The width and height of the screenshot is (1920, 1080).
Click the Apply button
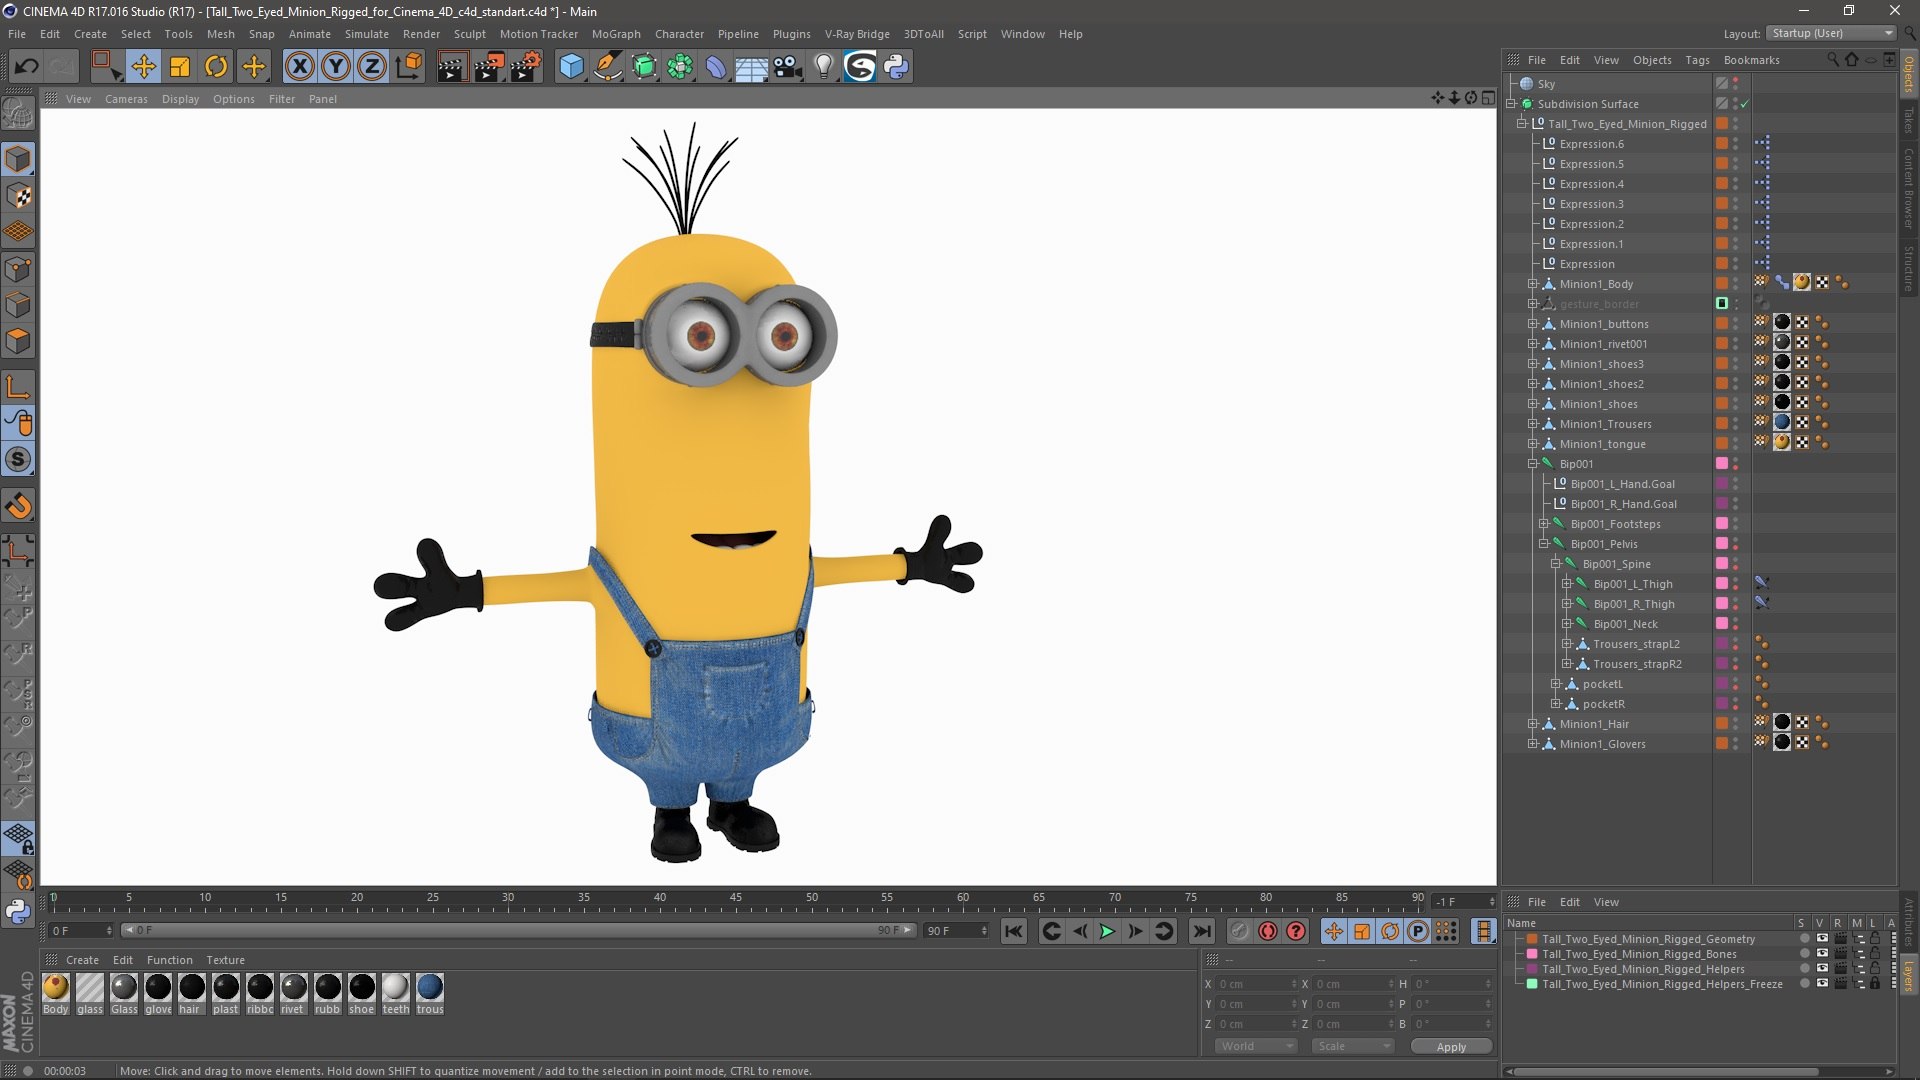point(1451,1047)
